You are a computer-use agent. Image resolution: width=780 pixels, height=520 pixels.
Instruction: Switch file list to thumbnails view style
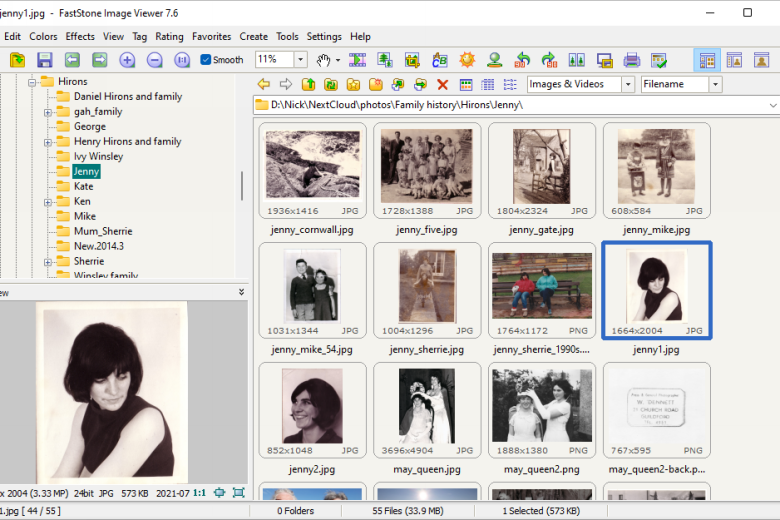(x=466, y=84)
